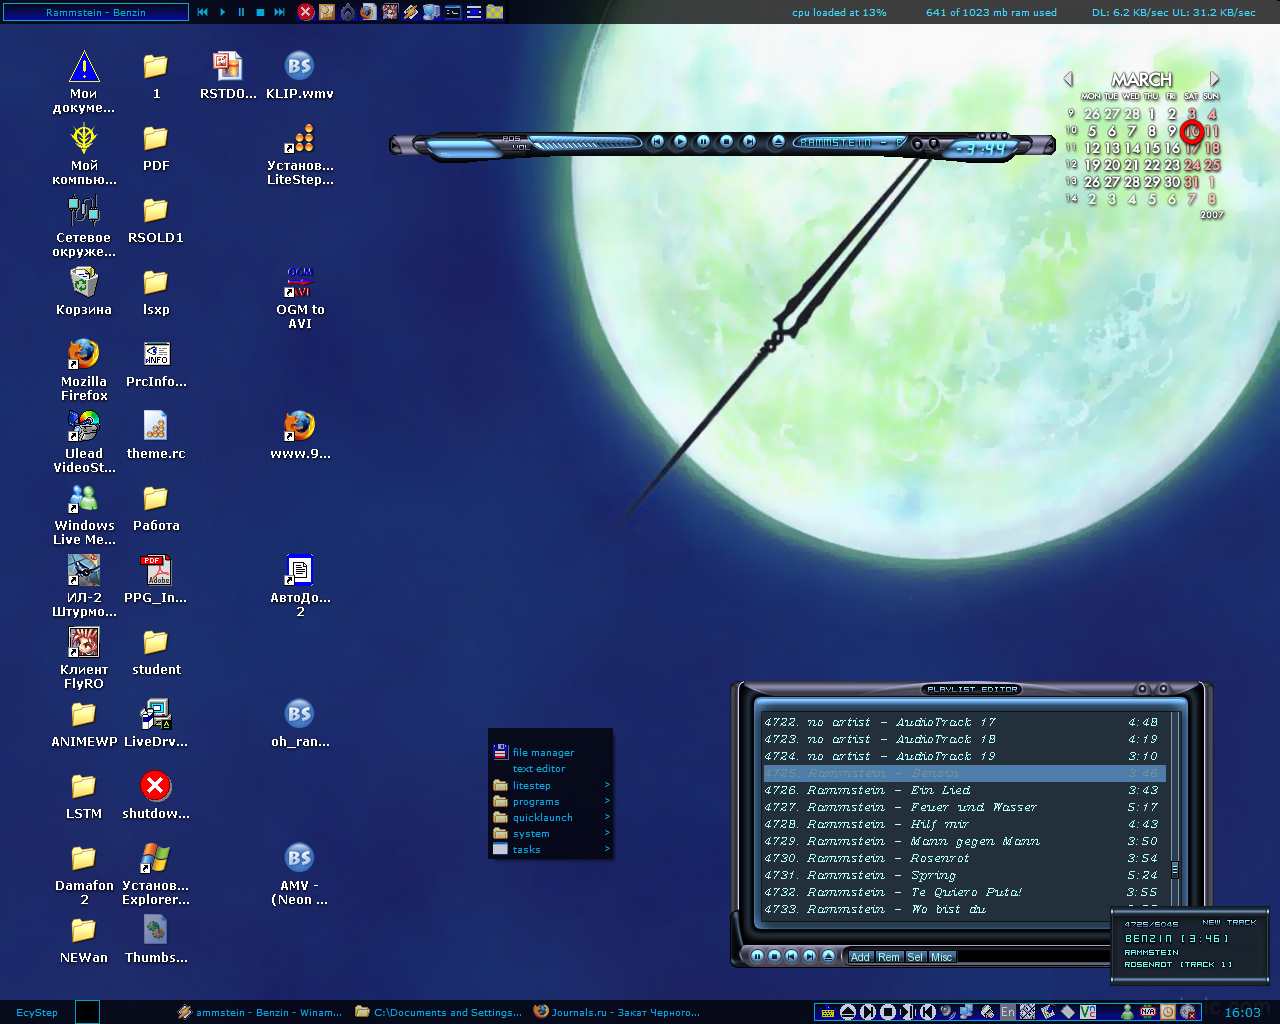Image resolution: width=1280 pixels, height=1024 pixels.
Task: Click playlist editor pause button
Action: pos(757,956)
